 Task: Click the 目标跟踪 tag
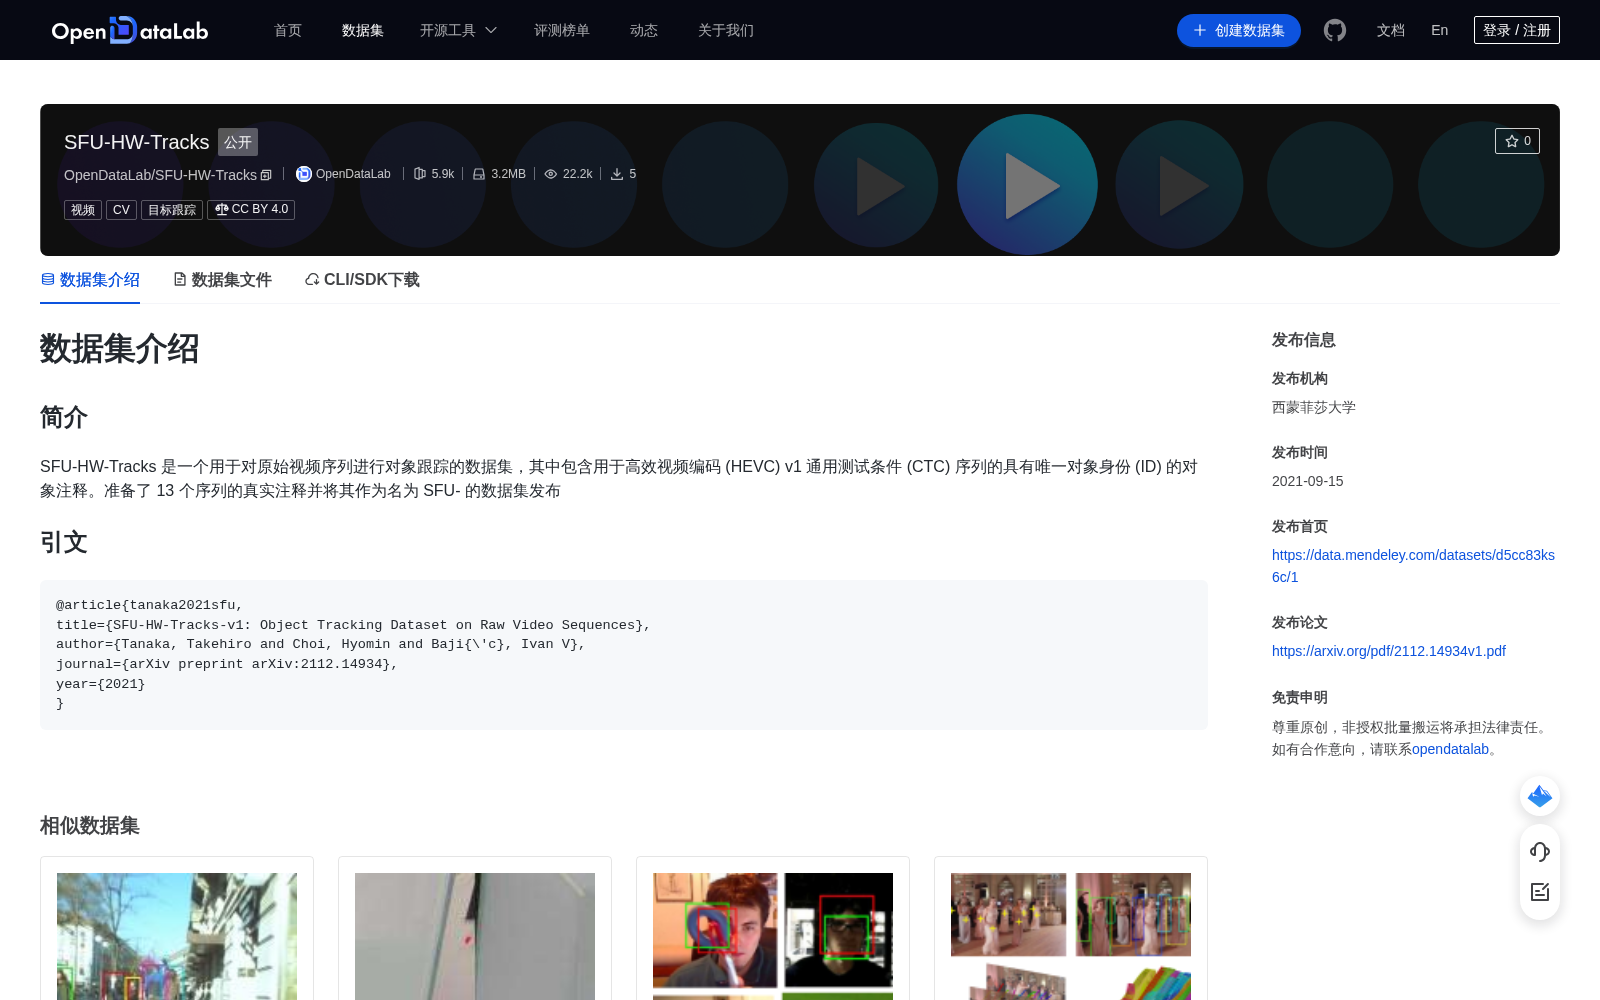pos(172,210)
